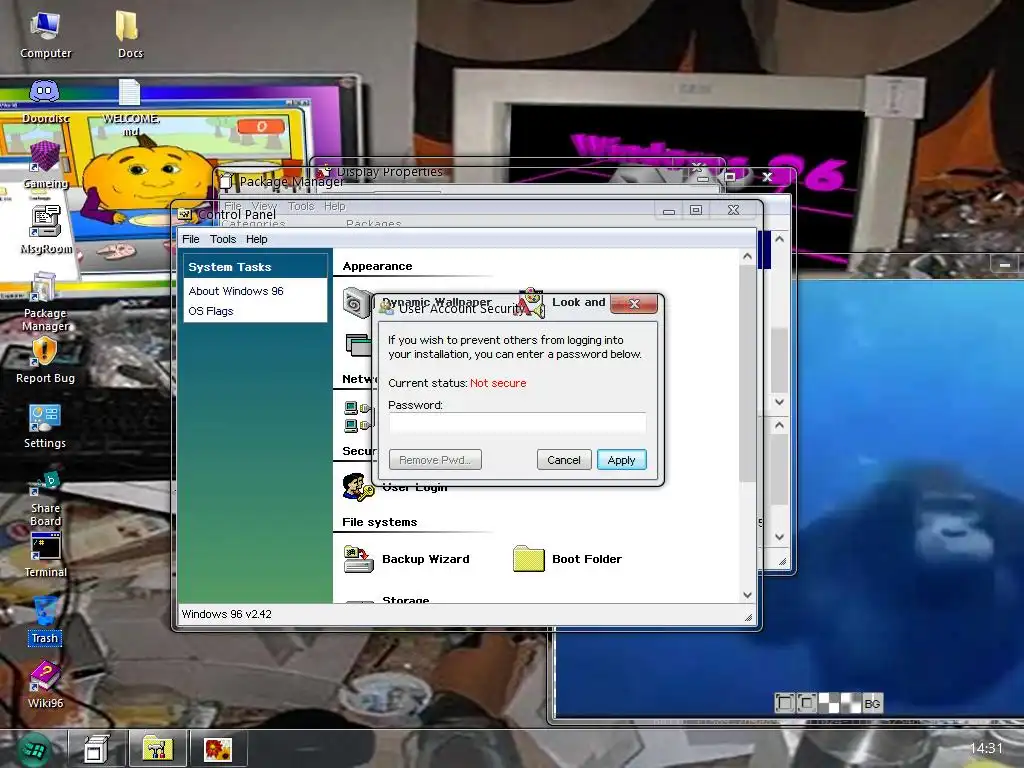The image size is (1024, 768).
Task: Click the Package Manager lower pane scroll-up arrow
Action: (x=779, y=425)
